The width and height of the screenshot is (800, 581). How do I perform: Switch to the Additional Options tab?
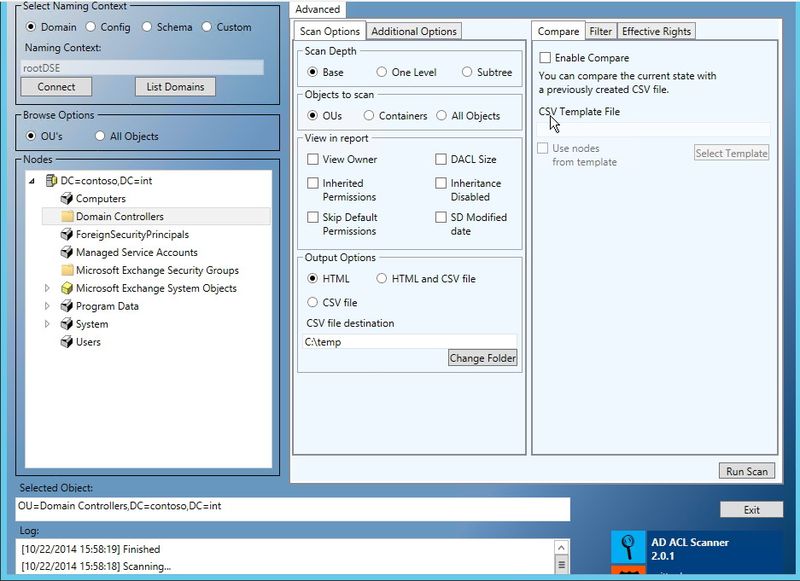click(x=411, y=32)
